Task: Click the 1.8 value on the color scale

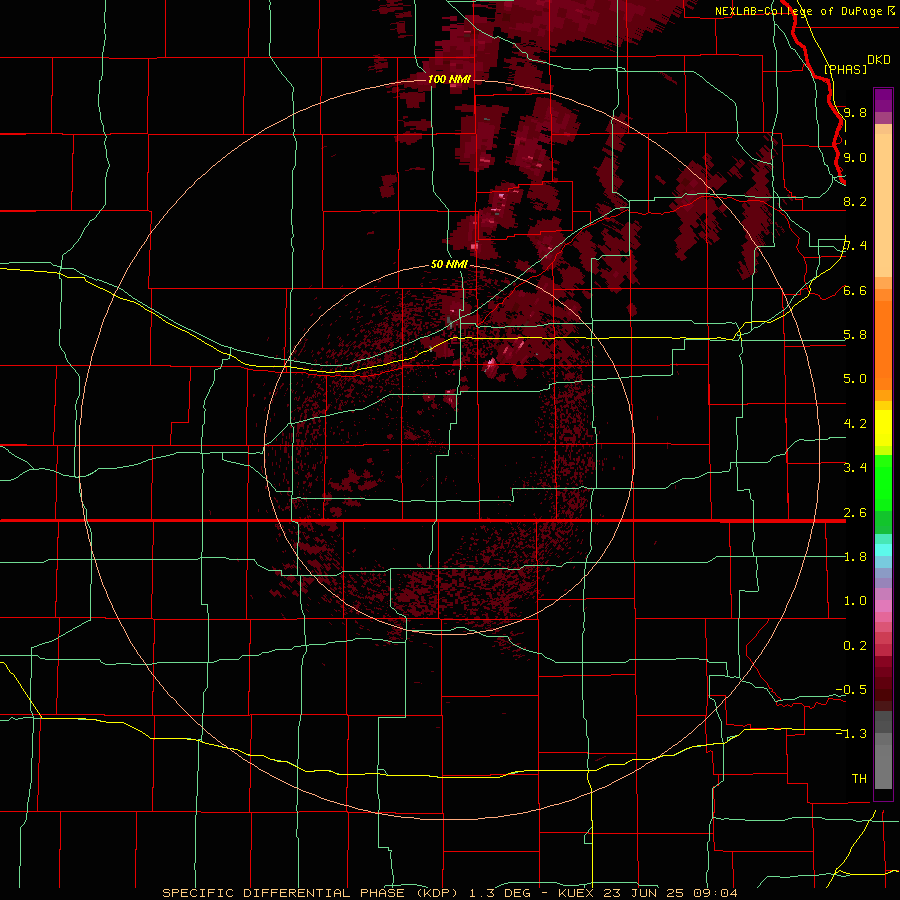Action: tap(855, 557)
